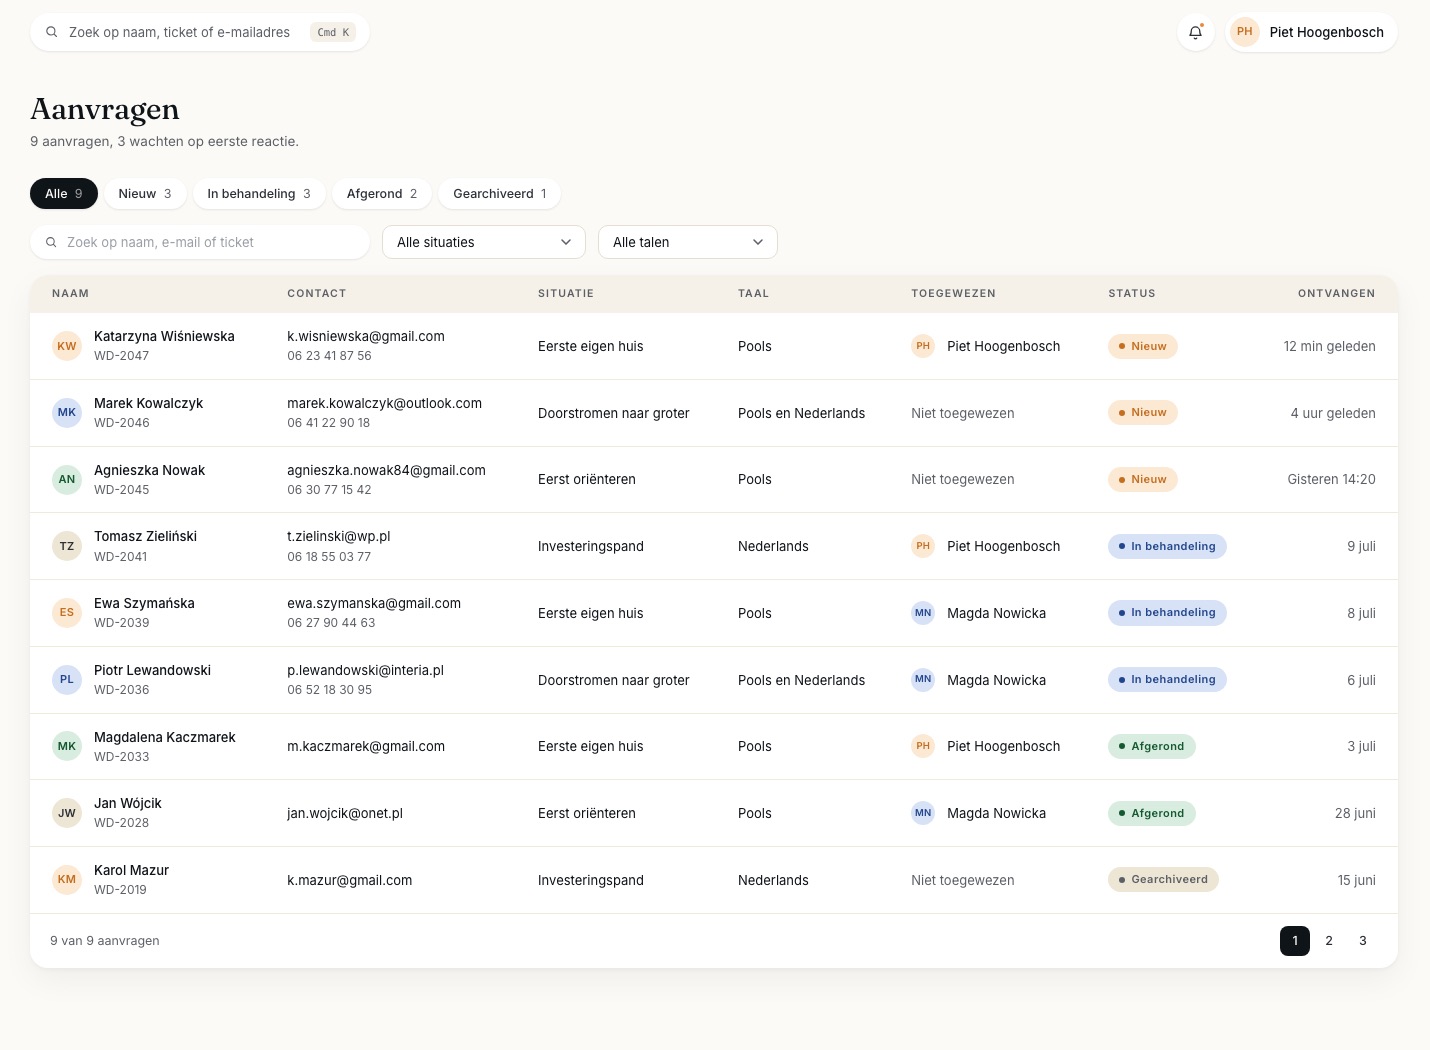Open Piet Hoogenbosch account menu
This screenshot has width=1430, height=1050.
[x=1312, y=32]
